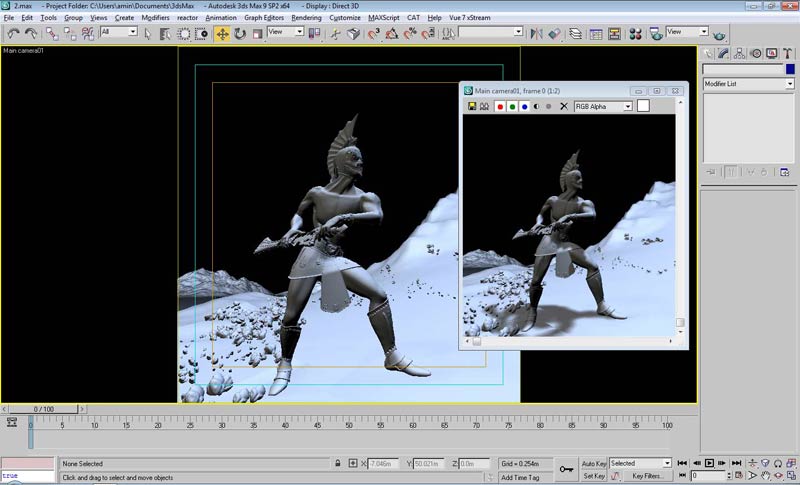Click the Set Key button
Image resolution: width=800 pixels, height=485 pixels.
[594, 477]
